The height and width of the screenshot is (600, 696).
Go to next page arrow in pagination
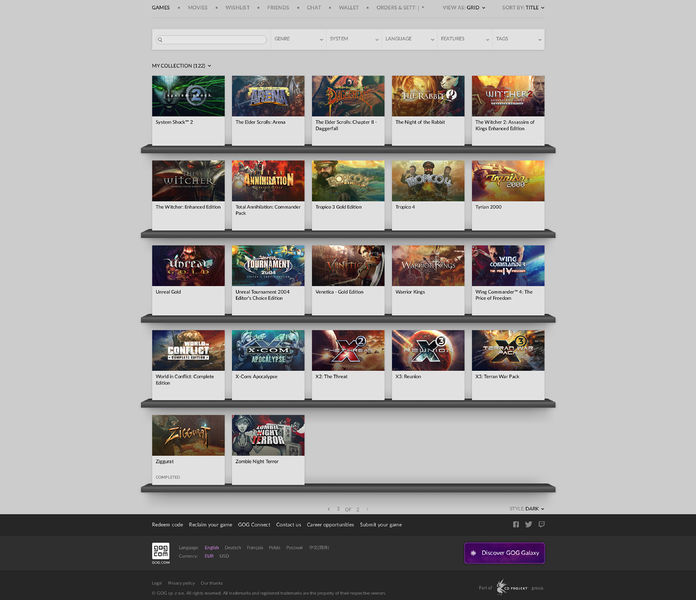tap(367, 509)
